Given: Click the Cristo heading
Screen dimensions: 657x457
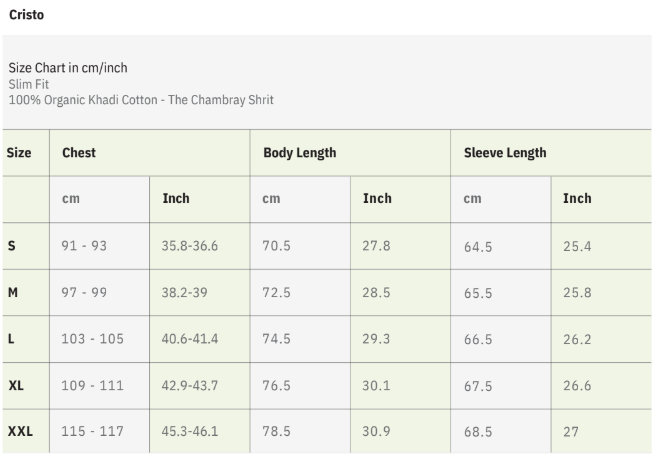Looking at the screenshot, I should click(26, 16).
